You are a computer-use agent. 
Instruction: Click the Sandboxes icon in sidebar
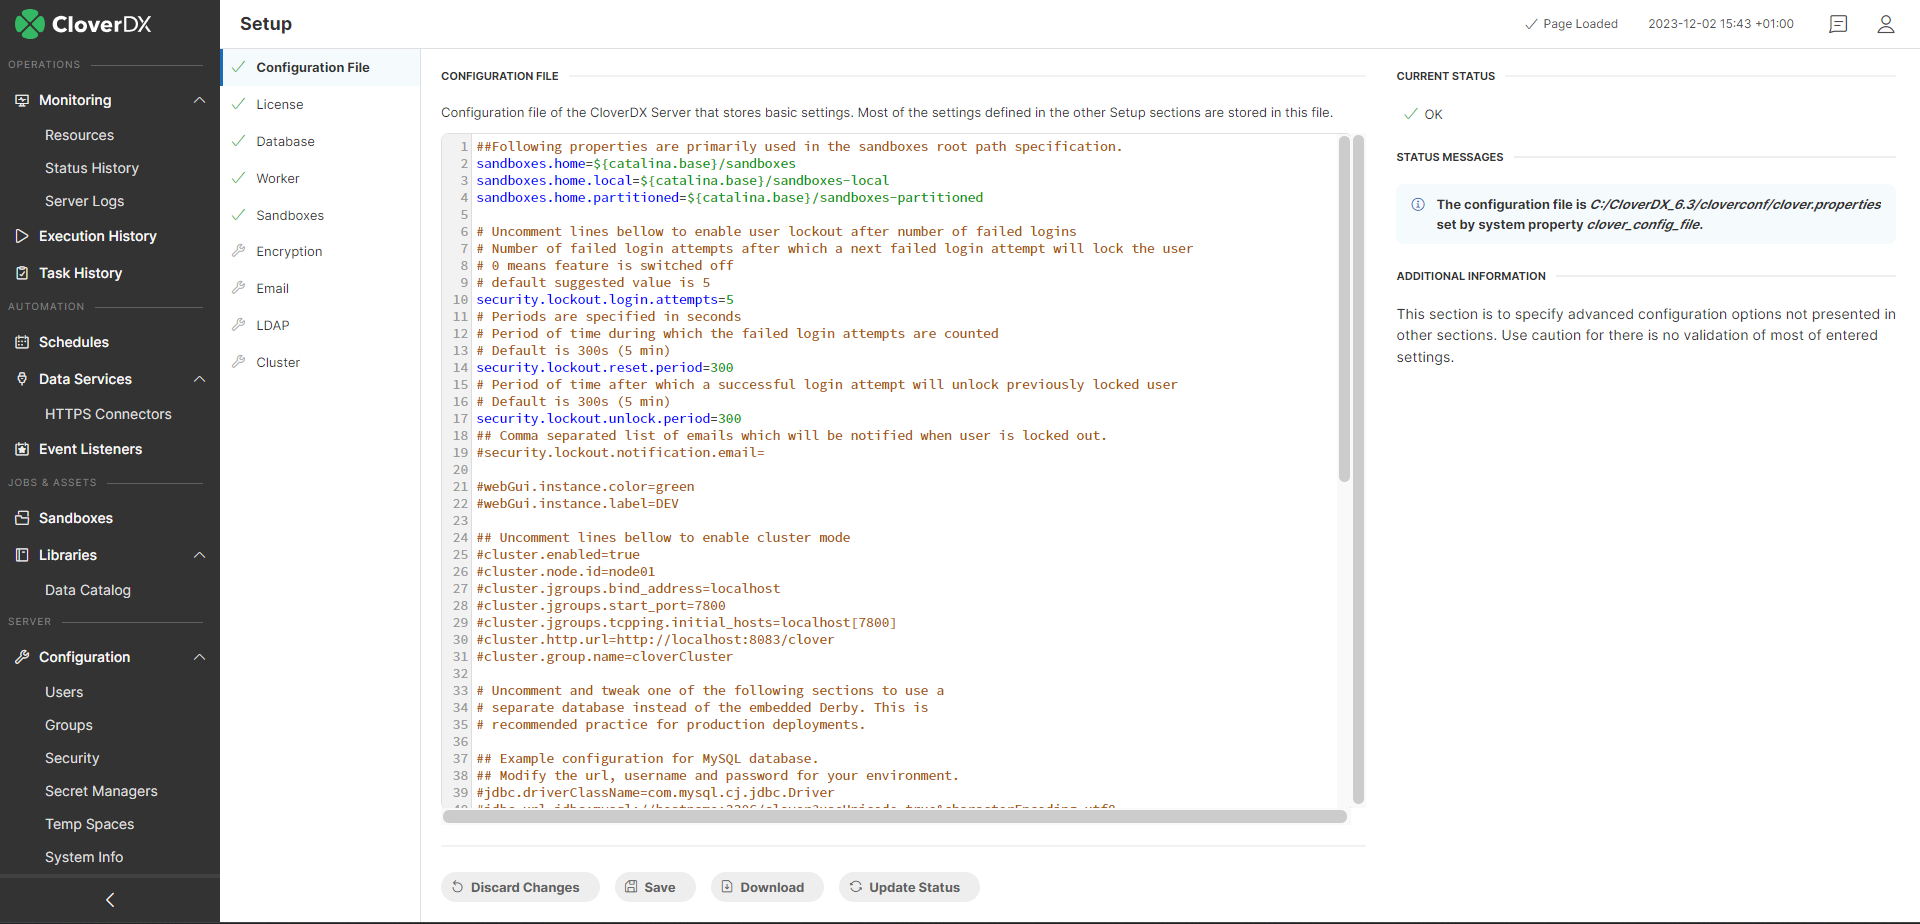(x=22, y=518)
